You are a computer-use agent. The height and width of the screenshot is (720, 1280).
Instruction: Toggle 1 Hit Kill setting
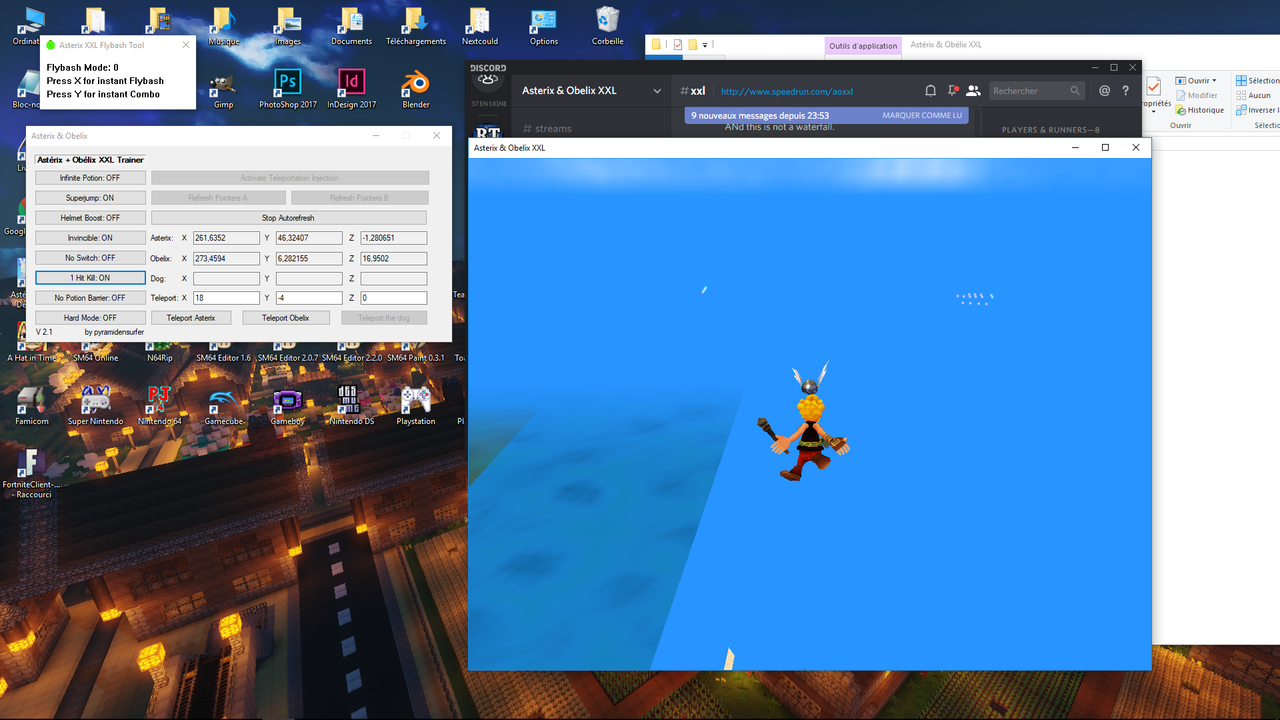[x=90, y=278]
